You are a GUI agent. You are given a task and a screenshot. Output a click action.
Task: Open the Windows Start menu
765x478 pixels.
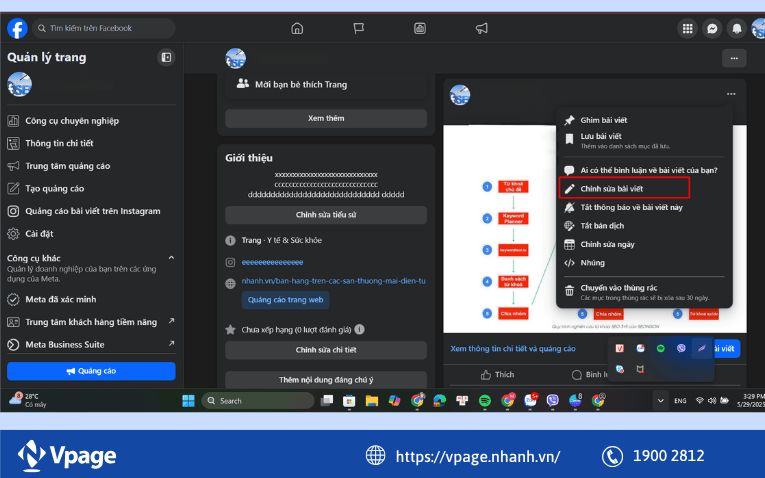pyautogui.click(x=188, y=401)
